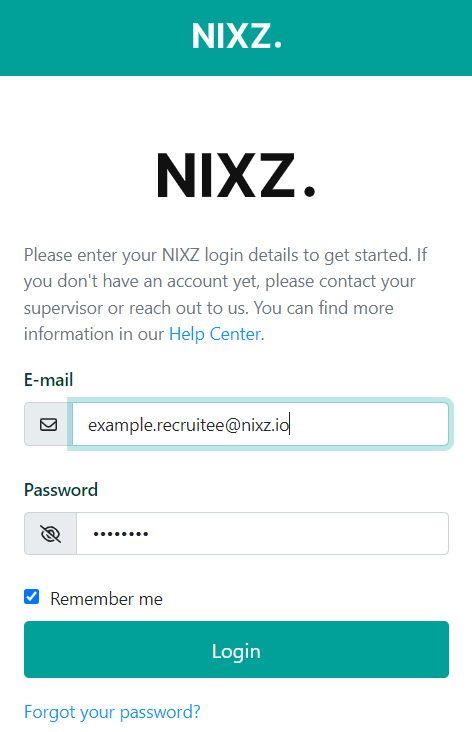Image resolution: width=472 pixels, height=732 pixels.
Task: Click the envelope icon beside the e-mail field
Action: click(x=49, y=424)
